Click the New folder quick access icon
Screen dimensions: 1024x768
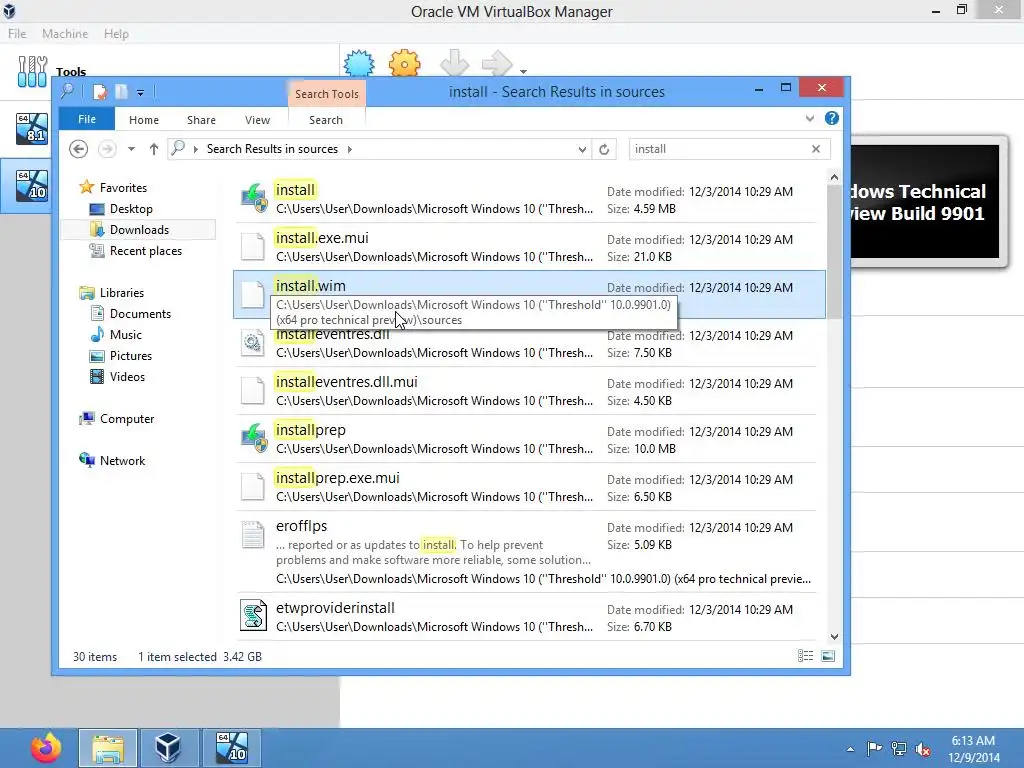121,92
